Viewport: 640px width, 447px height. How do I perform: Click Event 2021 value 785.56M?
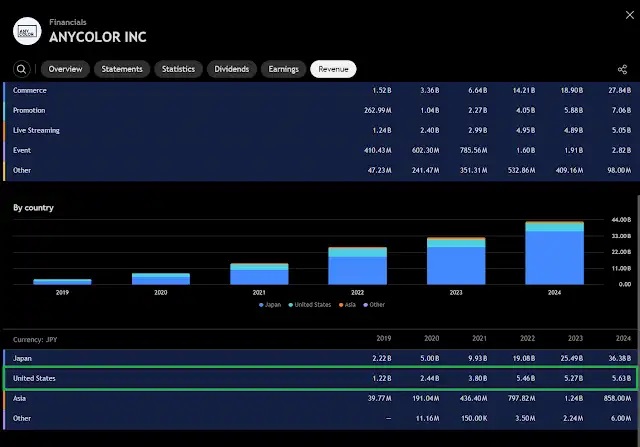click(473, 150)
